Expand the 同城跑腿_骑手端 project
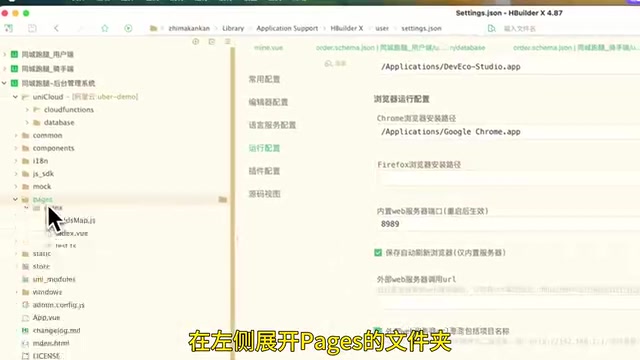Viewport: 640px width, 360px height. pos(4,69)
